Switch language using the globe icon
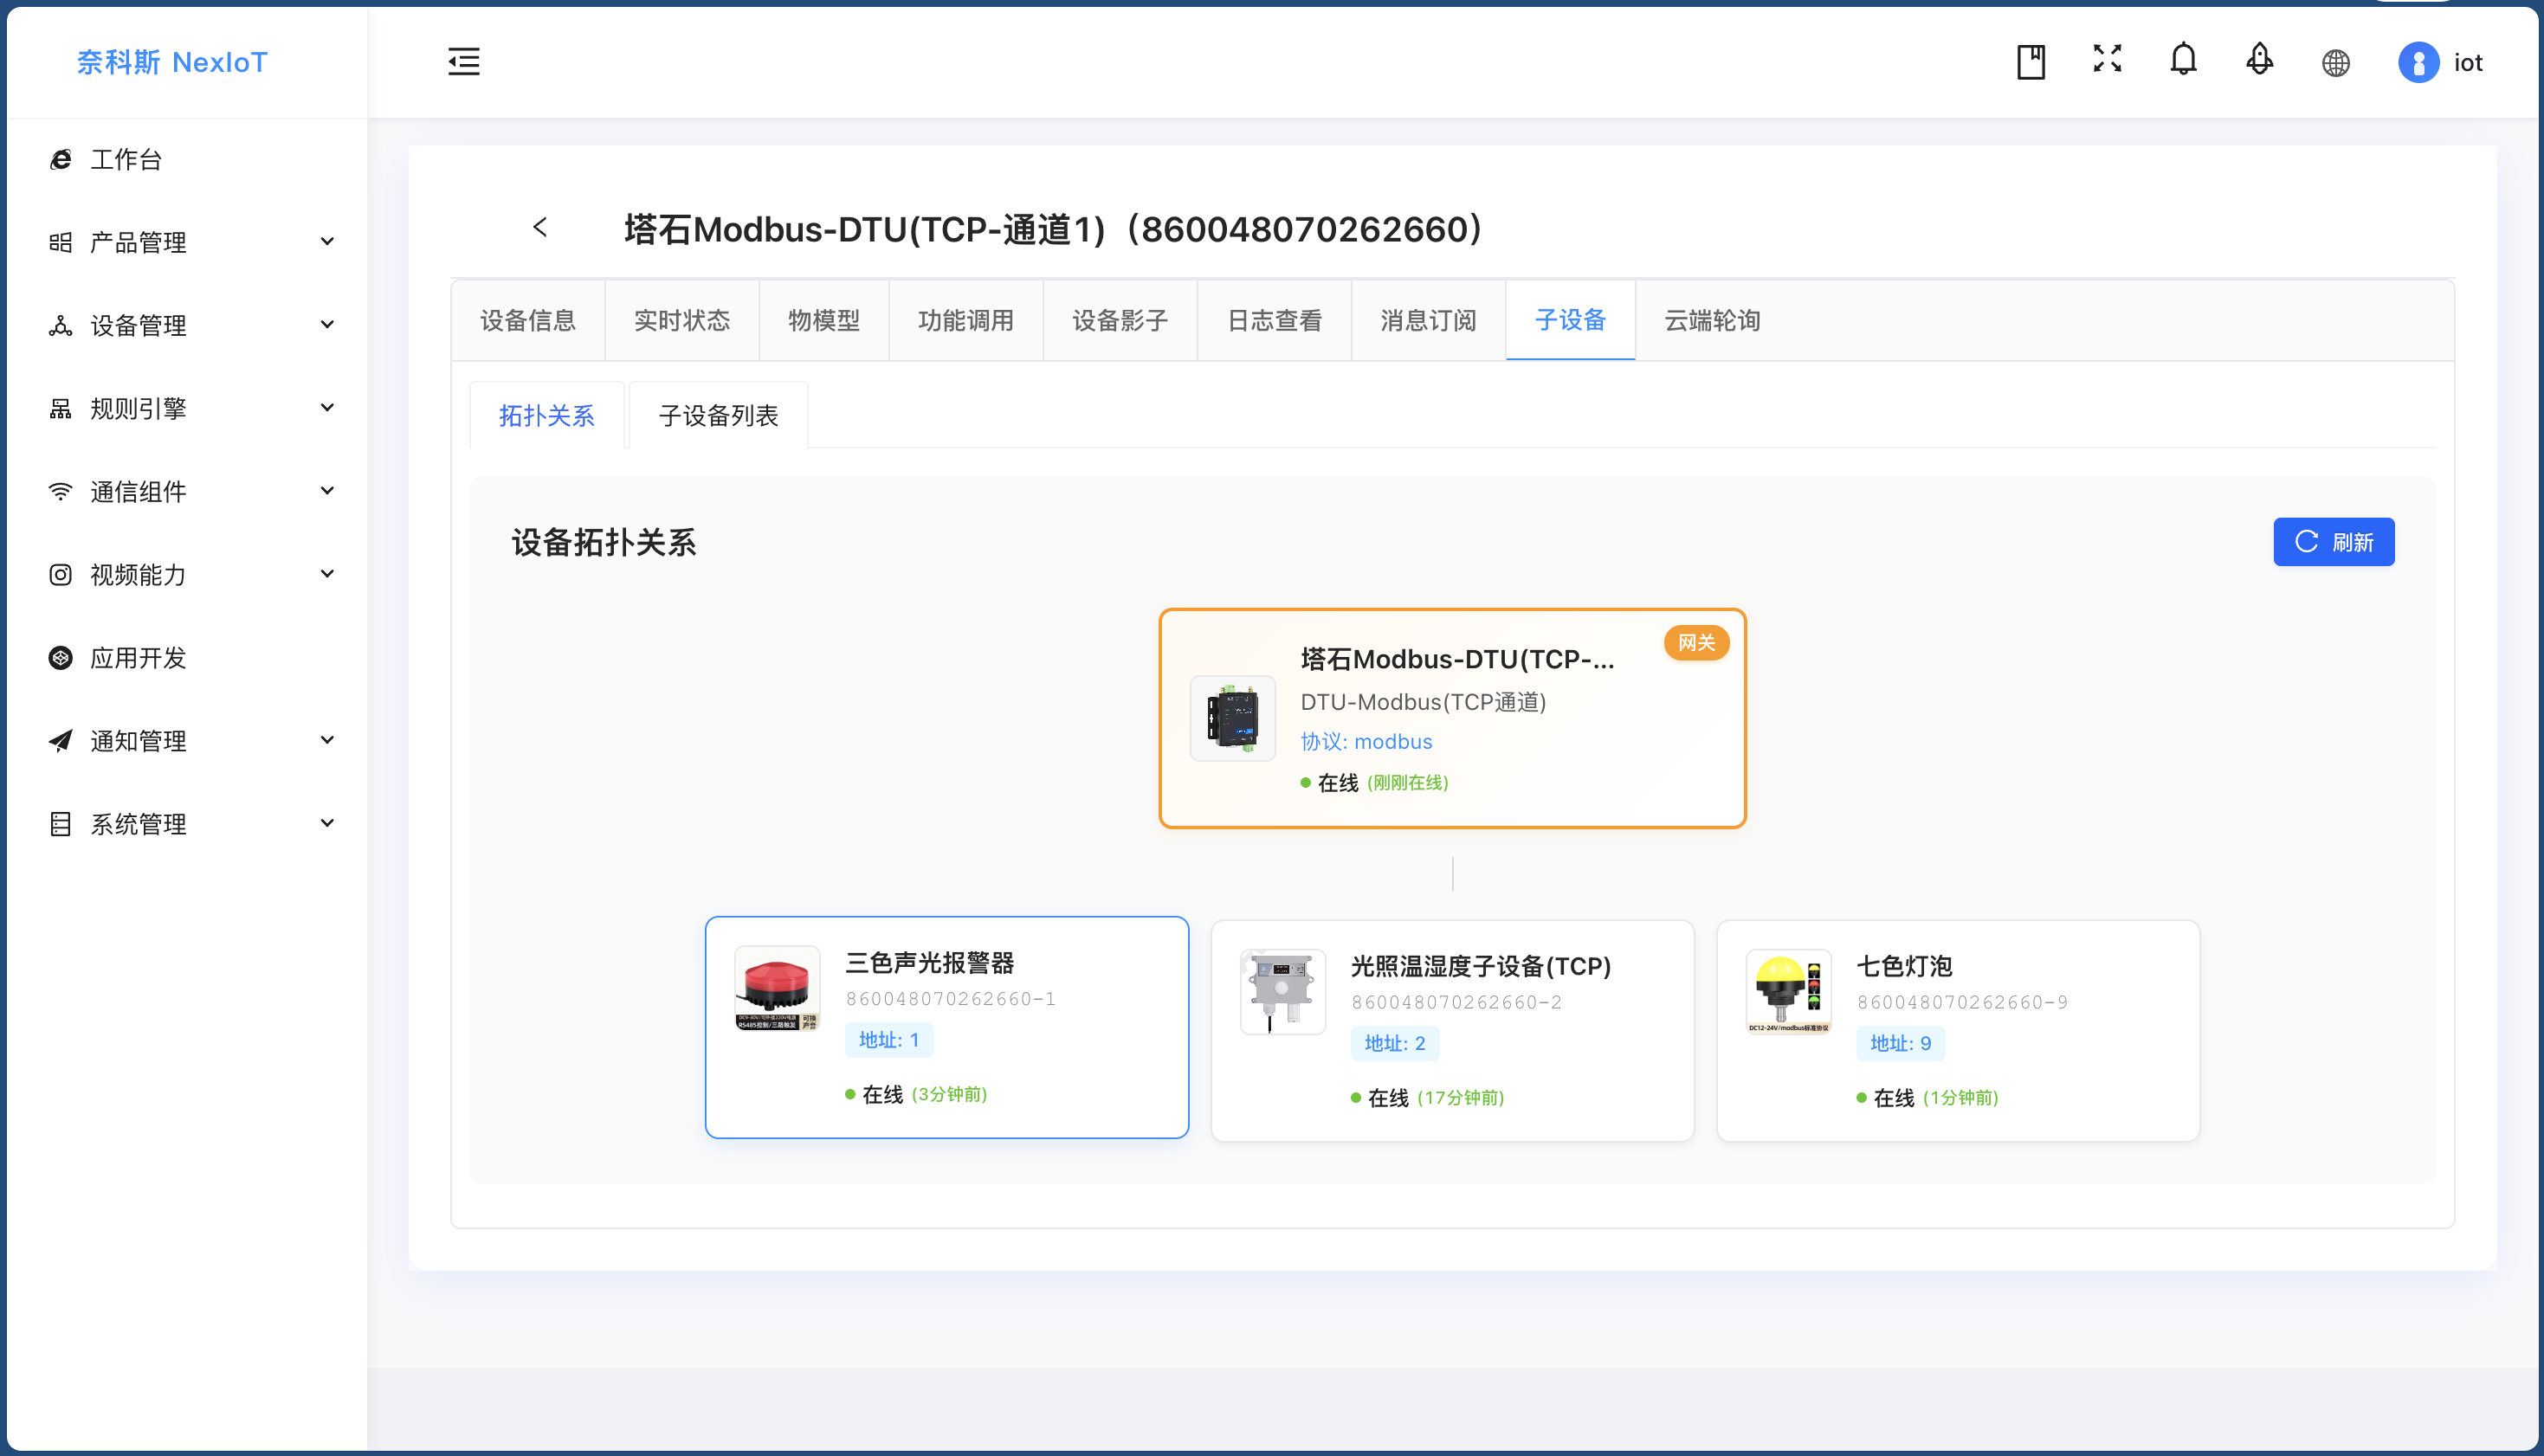This screenshot has width=2544, height=1456. tap(2335, 62)
